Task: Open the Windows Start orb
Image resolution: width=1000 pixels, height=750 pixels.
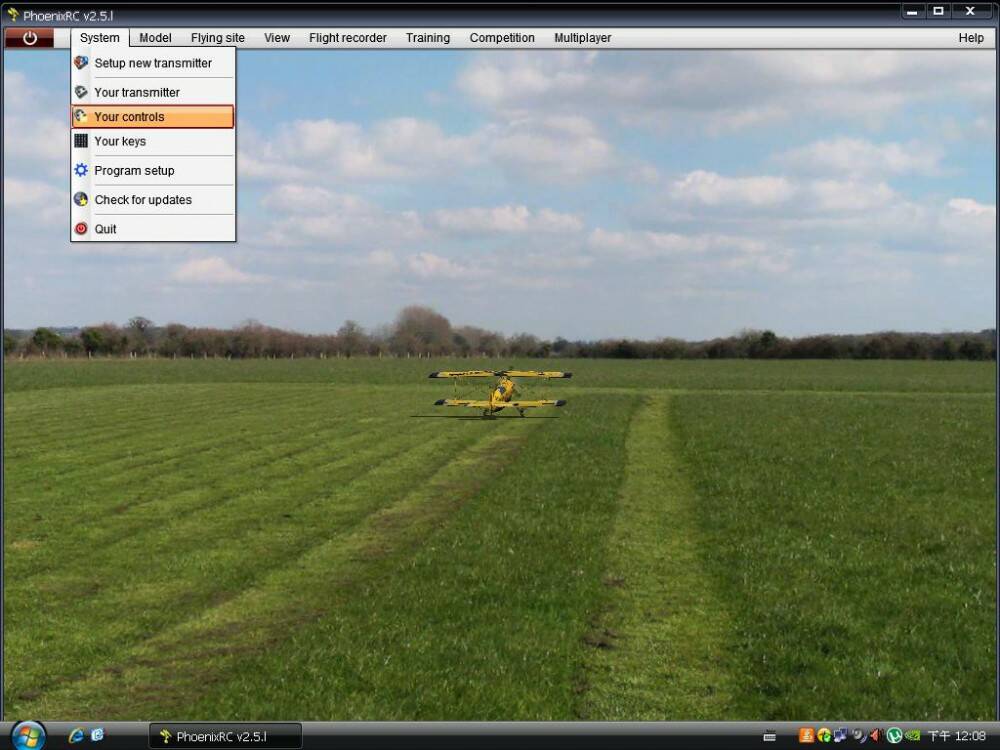Action: (x=28, y=737)
